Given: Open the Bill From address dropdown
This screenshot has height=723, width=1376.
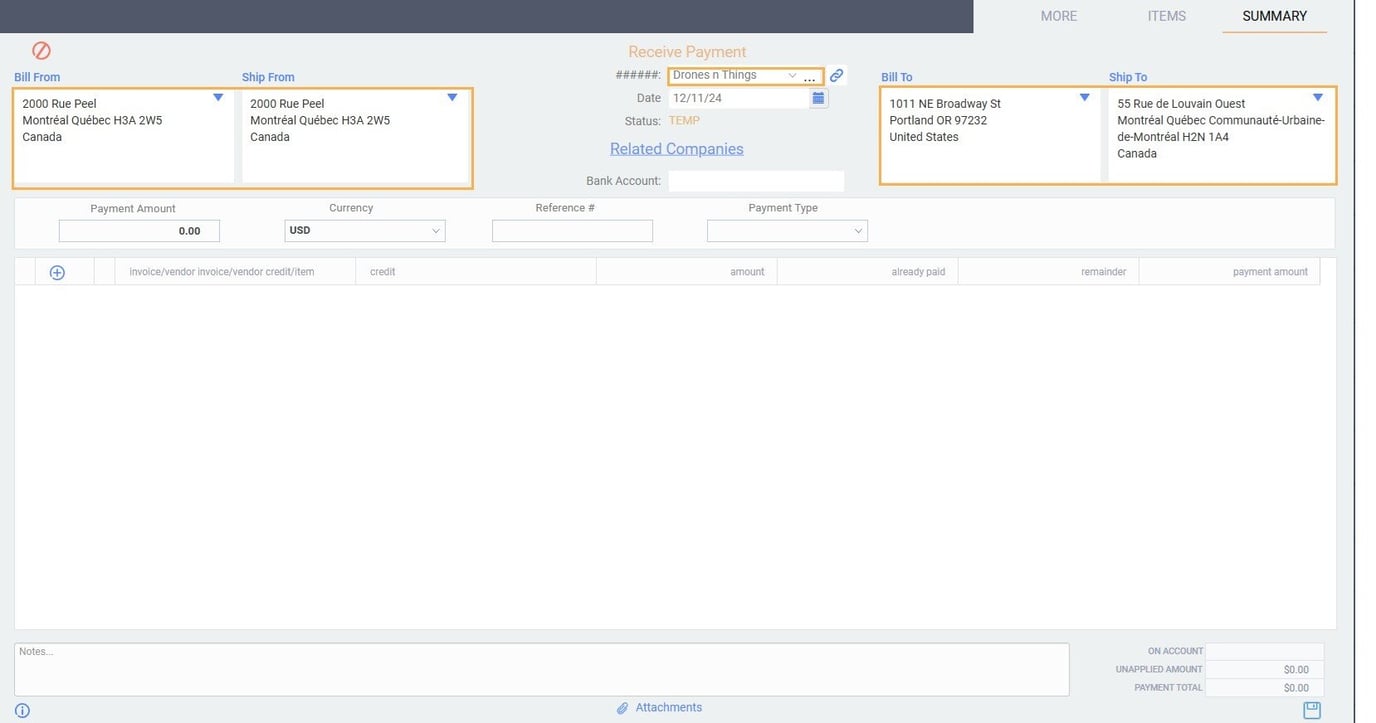Looking at the screenshot, I should click(x=217, y=96).
